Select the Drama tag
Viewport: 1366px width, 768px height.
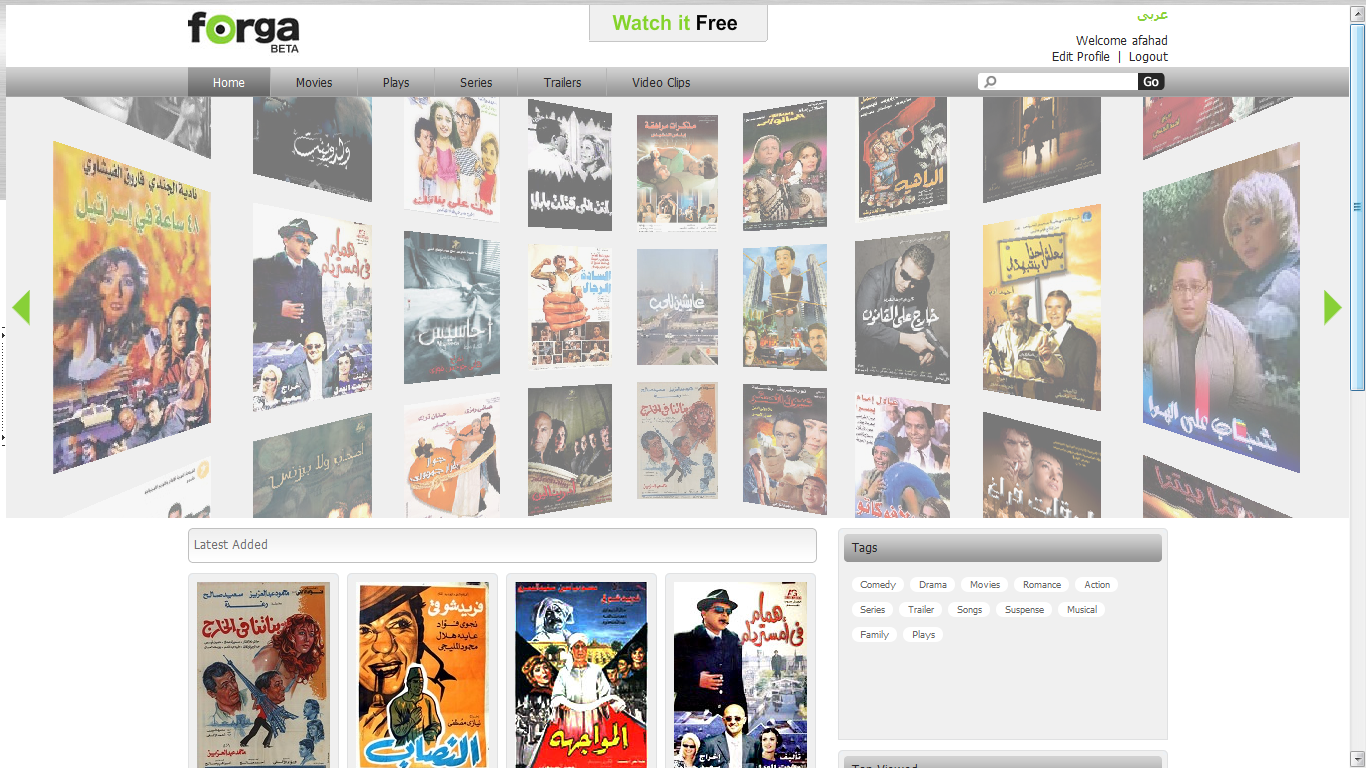933,585
